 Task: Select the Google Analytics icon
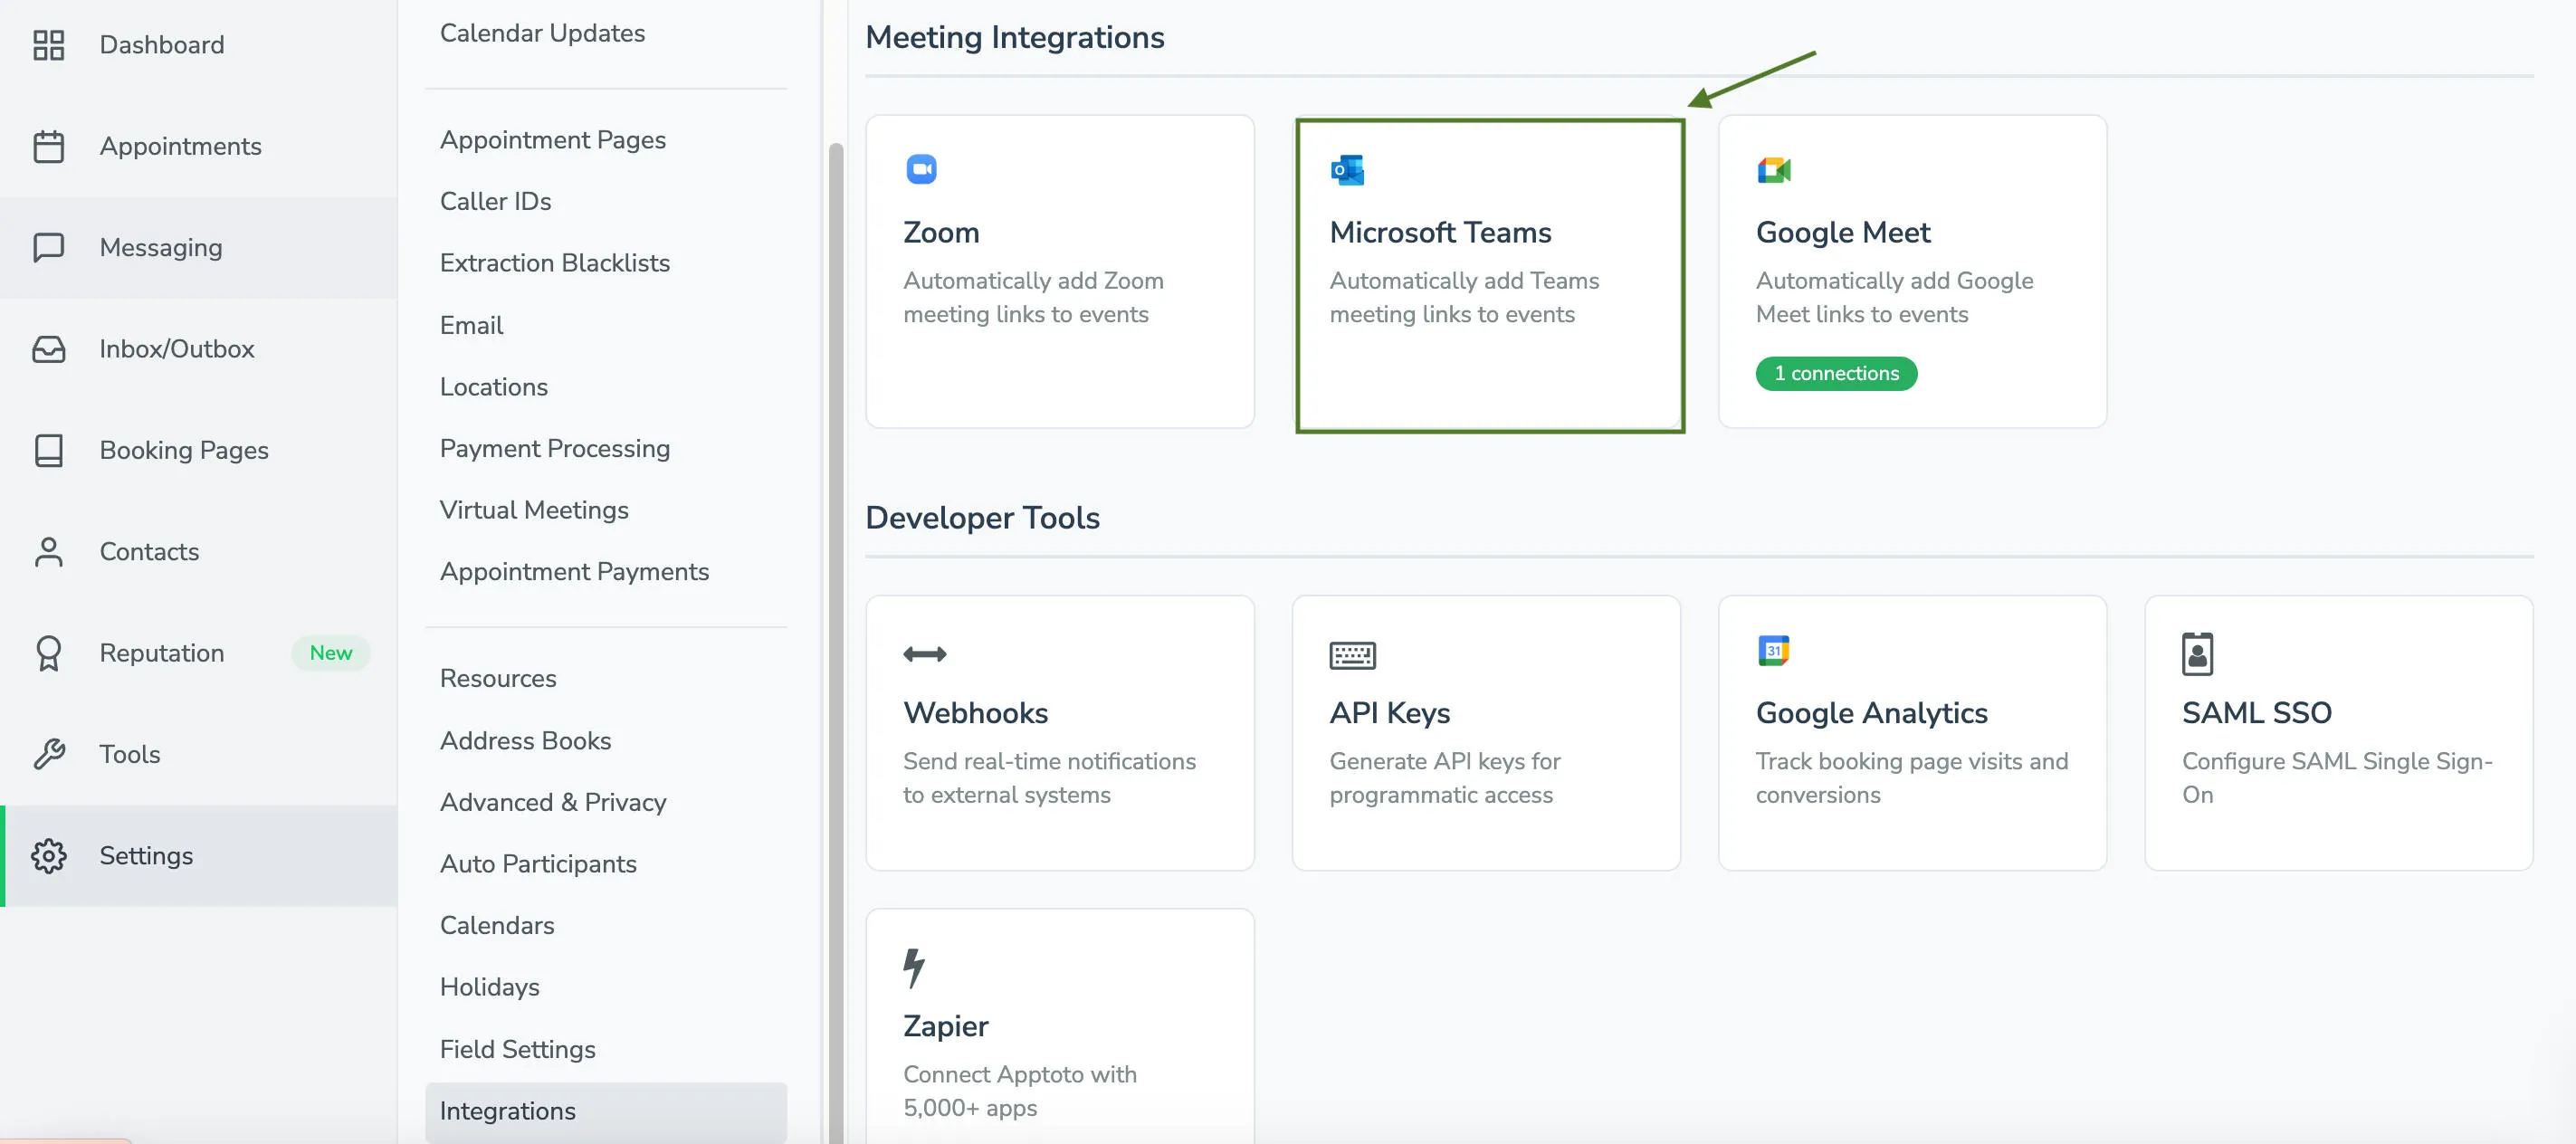point(1773,653)
